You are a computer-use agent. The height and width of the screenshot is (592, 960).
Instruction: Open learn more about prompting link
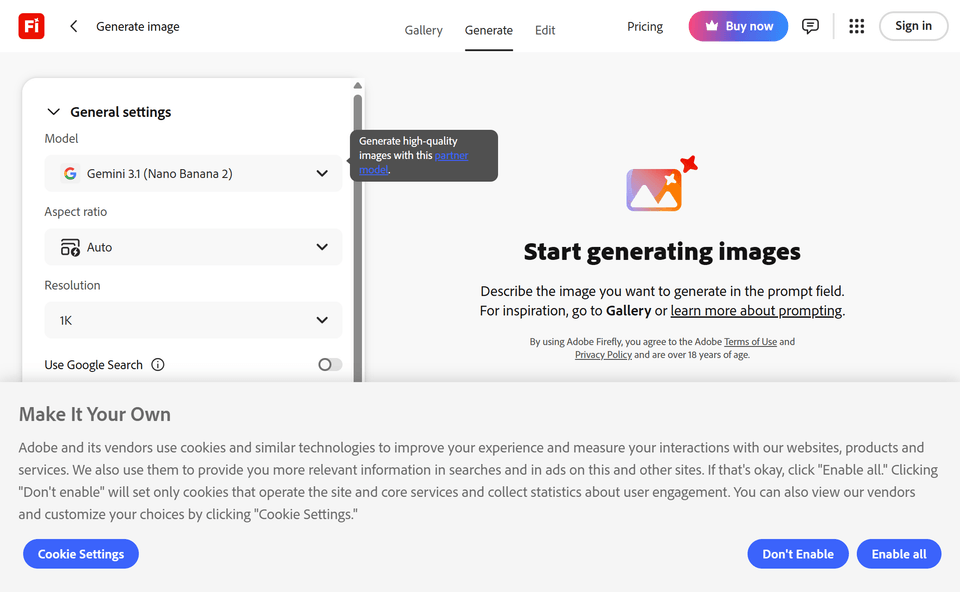point(756,311)
